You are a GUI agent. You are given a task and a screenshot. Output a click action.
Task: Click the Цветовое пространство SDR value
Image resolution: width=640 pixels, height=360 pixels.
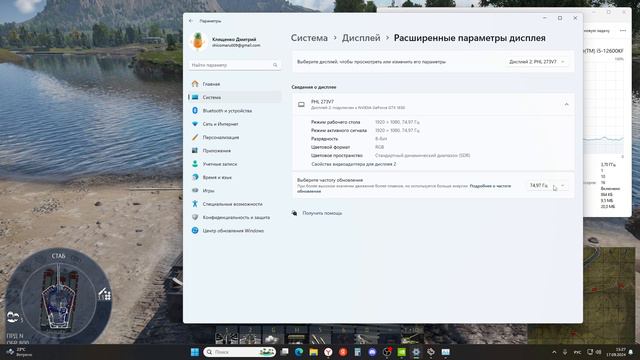pos(422,156)
